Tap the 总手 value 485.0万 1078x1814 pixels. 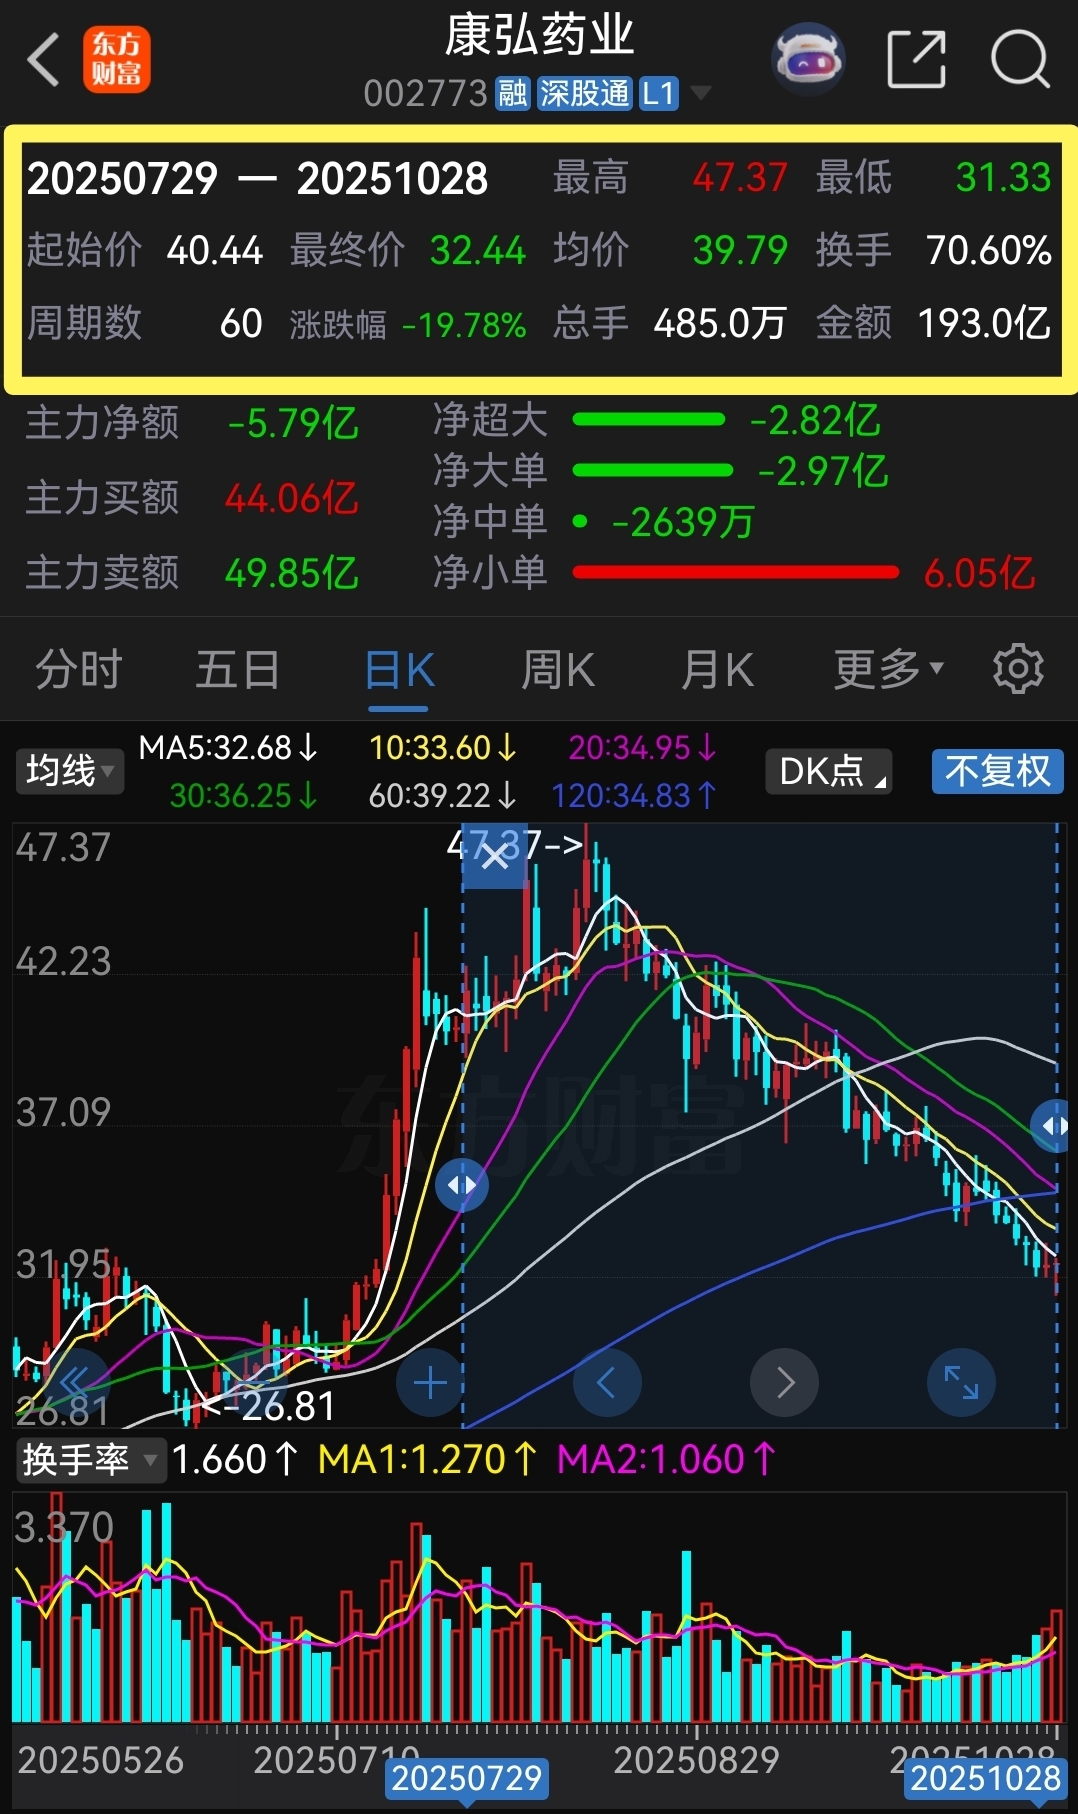[x=720, y=323]
